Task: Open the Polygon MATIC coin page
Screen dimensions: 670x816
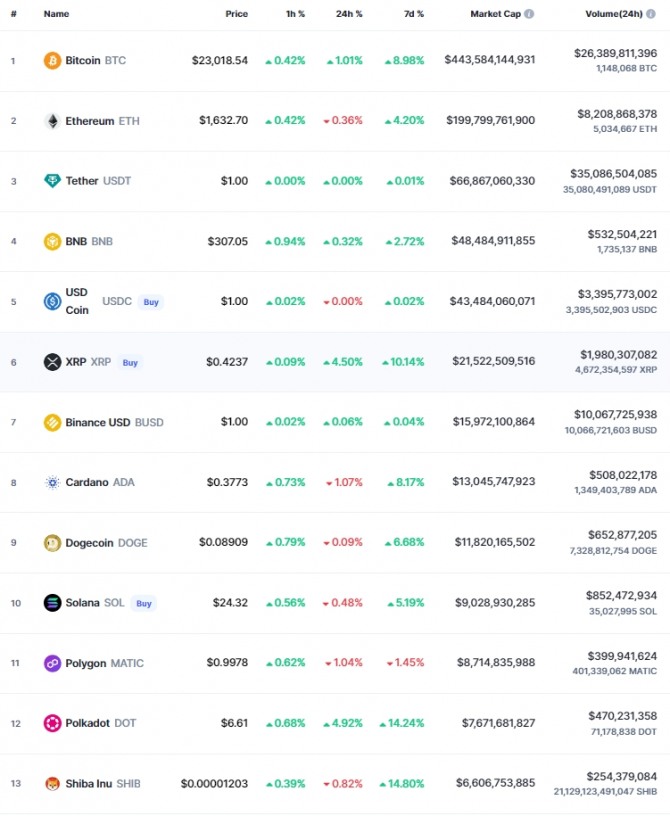Action: 104,663
